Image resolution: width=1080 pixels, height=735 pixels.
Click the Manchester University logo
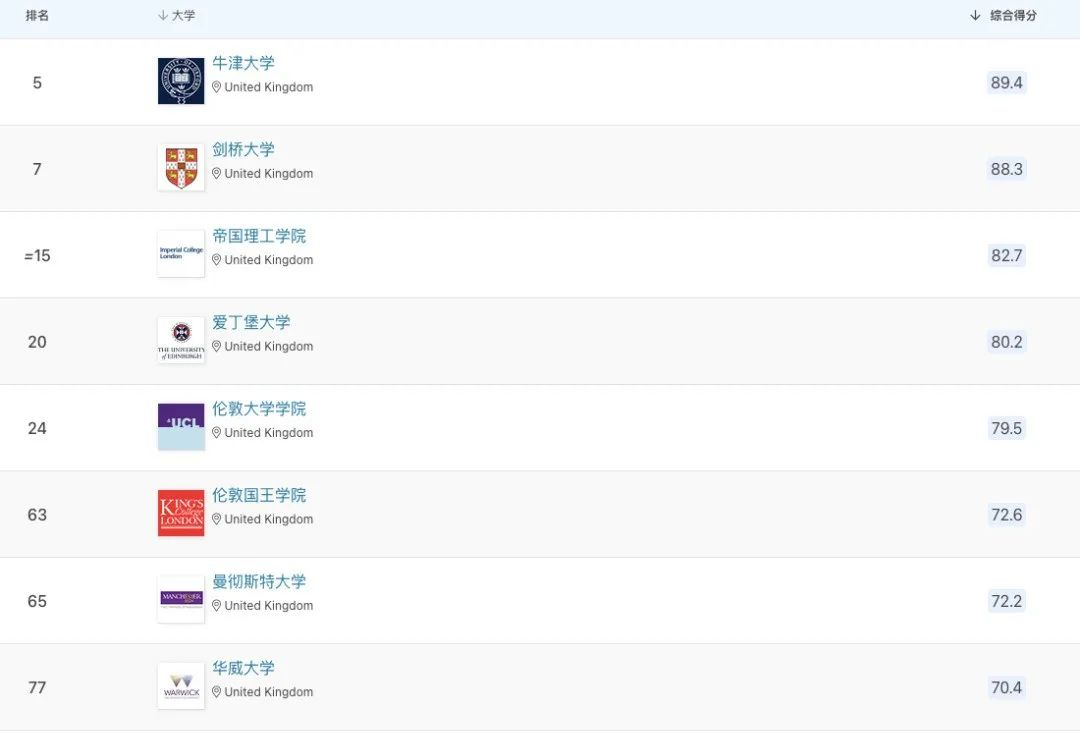180,599
